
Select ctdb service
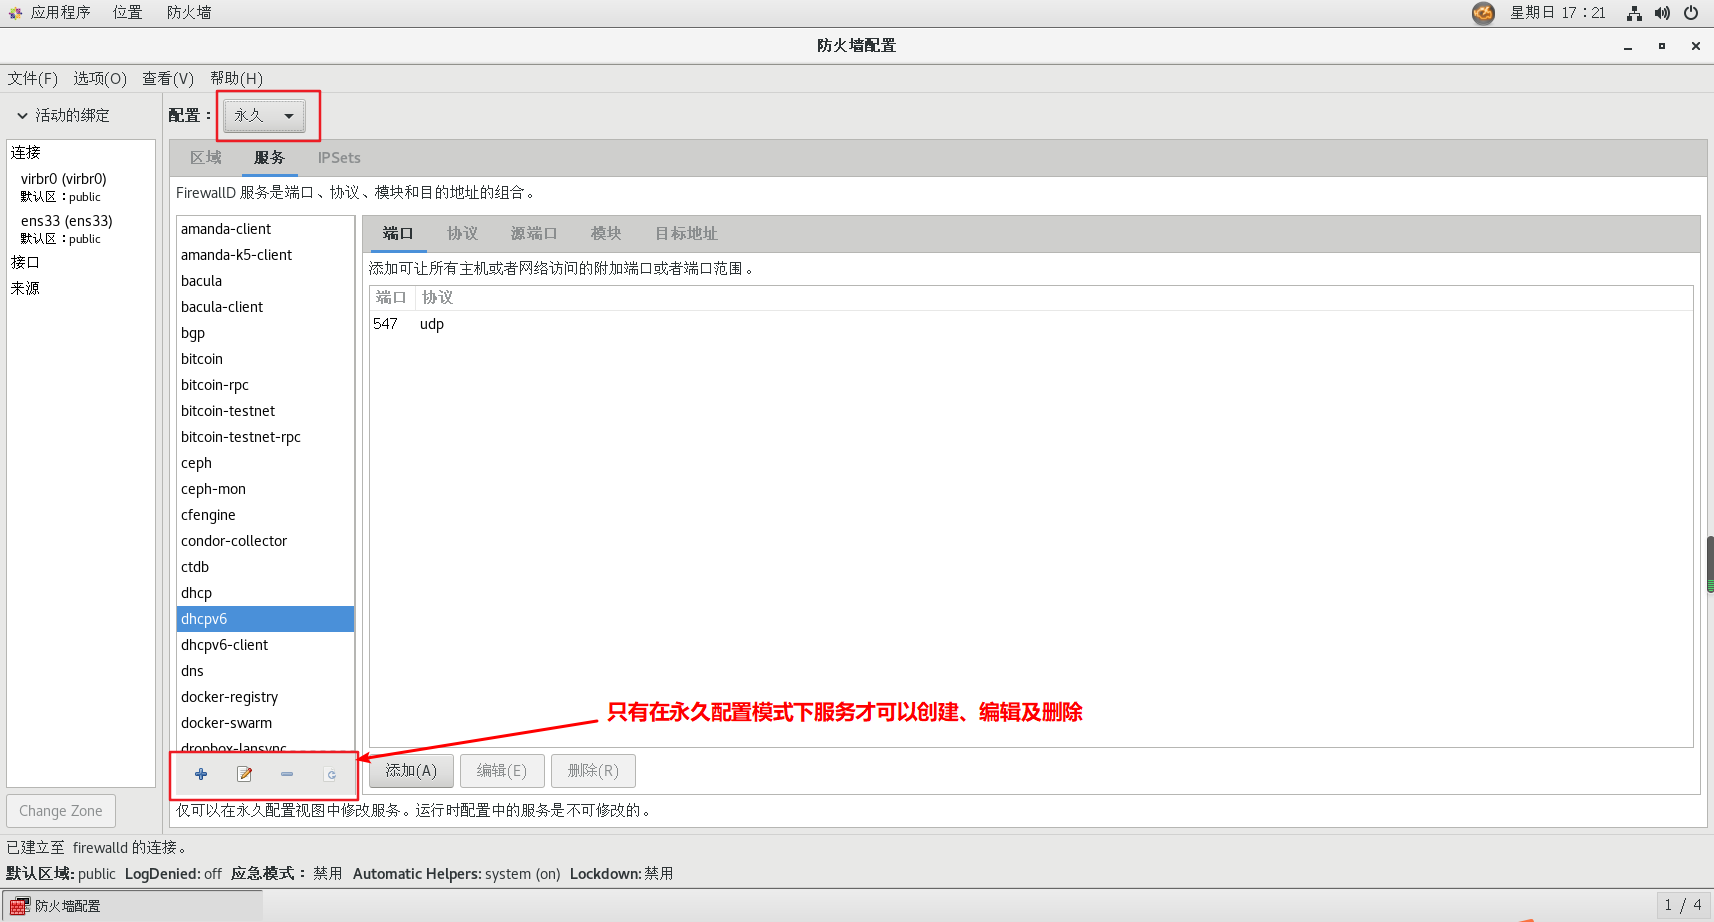(x=265, y=567)
